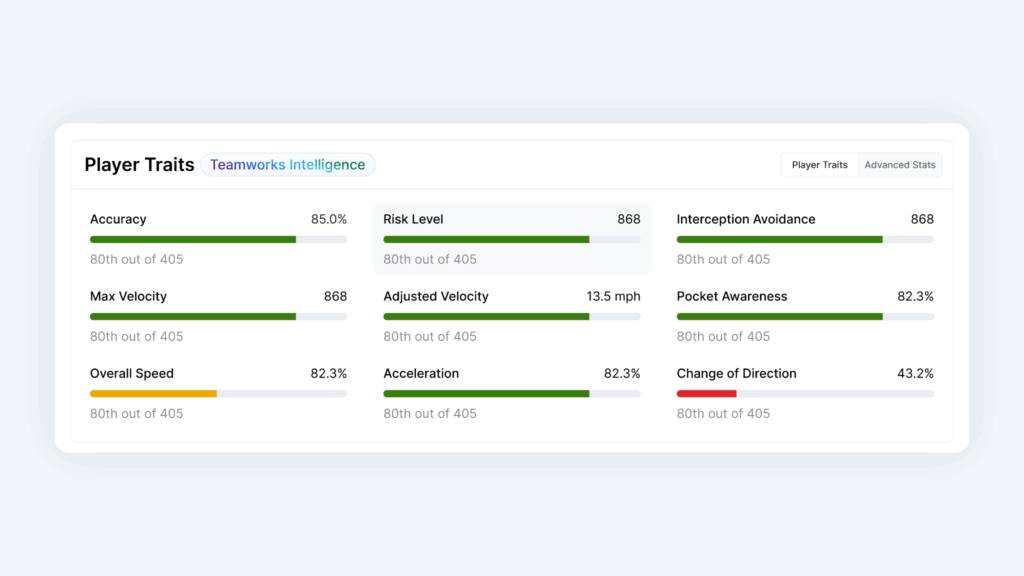
Task: Click the Adjusted Velocity 13.5 mph value
Action: tap(613, 296)
